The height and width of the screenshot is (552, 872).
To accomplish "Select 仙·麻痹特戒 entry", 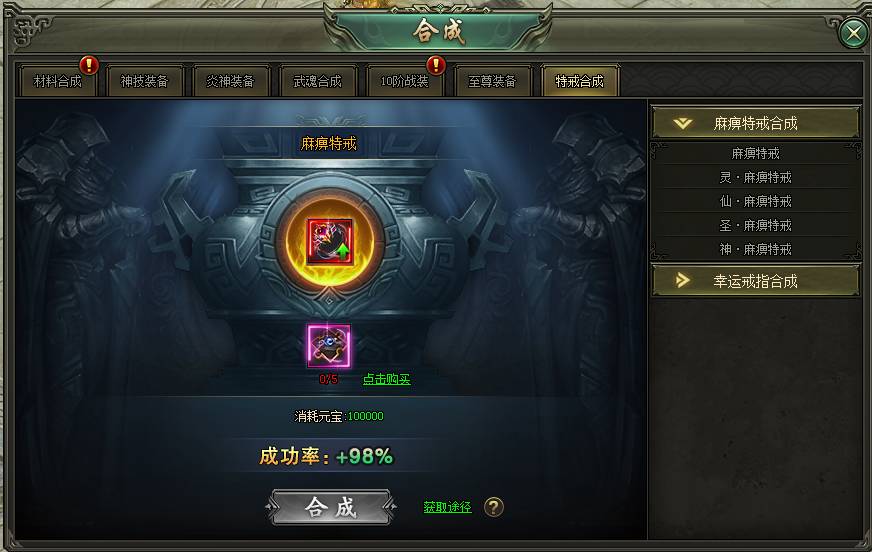I will [755, 201].
